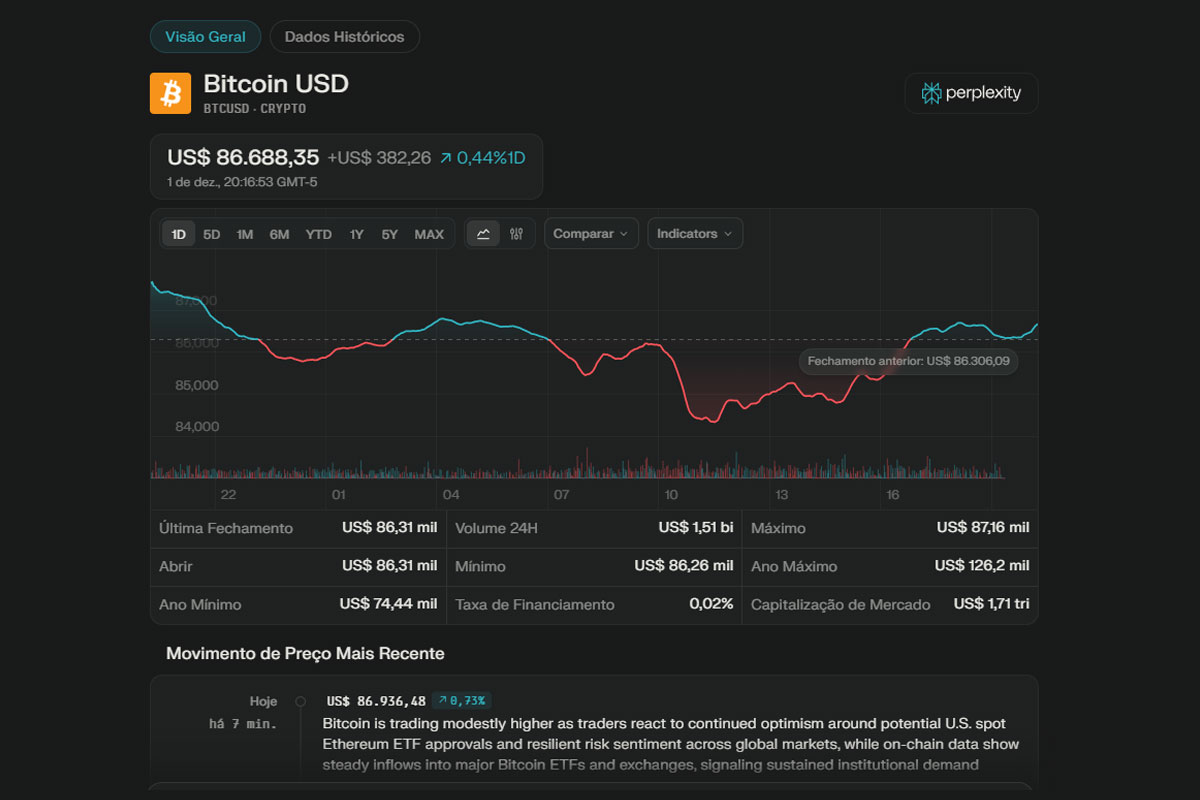Open chart settings via the sliders icon
The image size is (1200, 800).
516,233
